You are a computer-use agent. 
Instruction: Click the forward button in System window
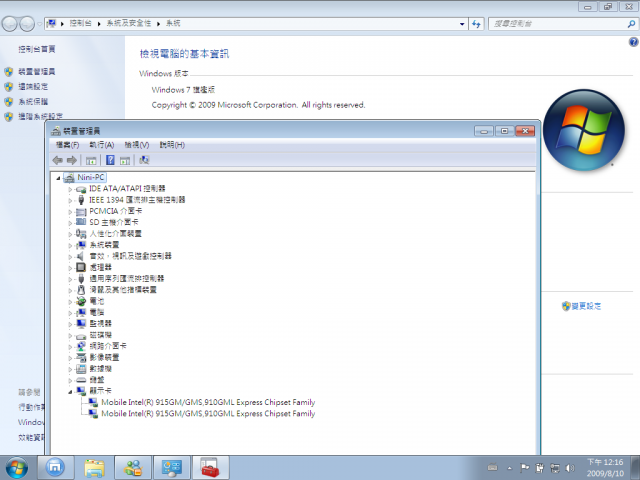point(27,24)
